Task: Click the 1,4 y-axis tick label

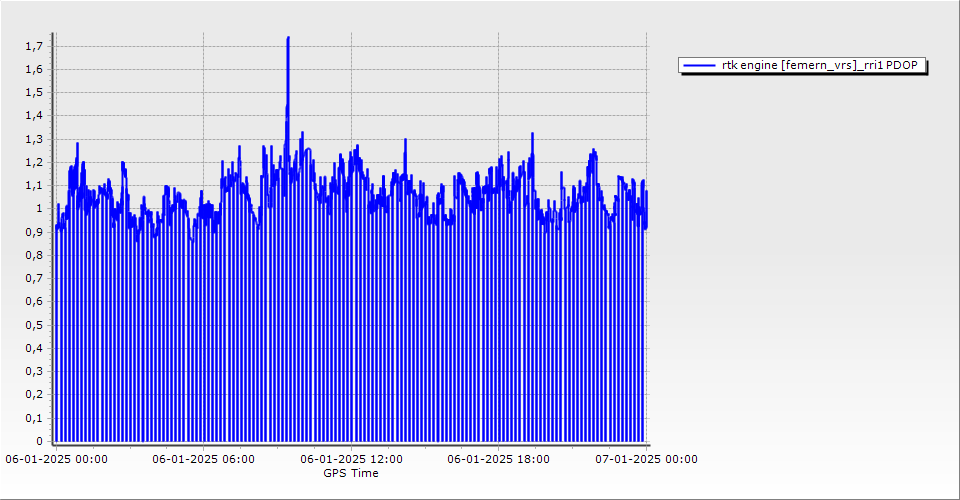Action: coord(34,116)
